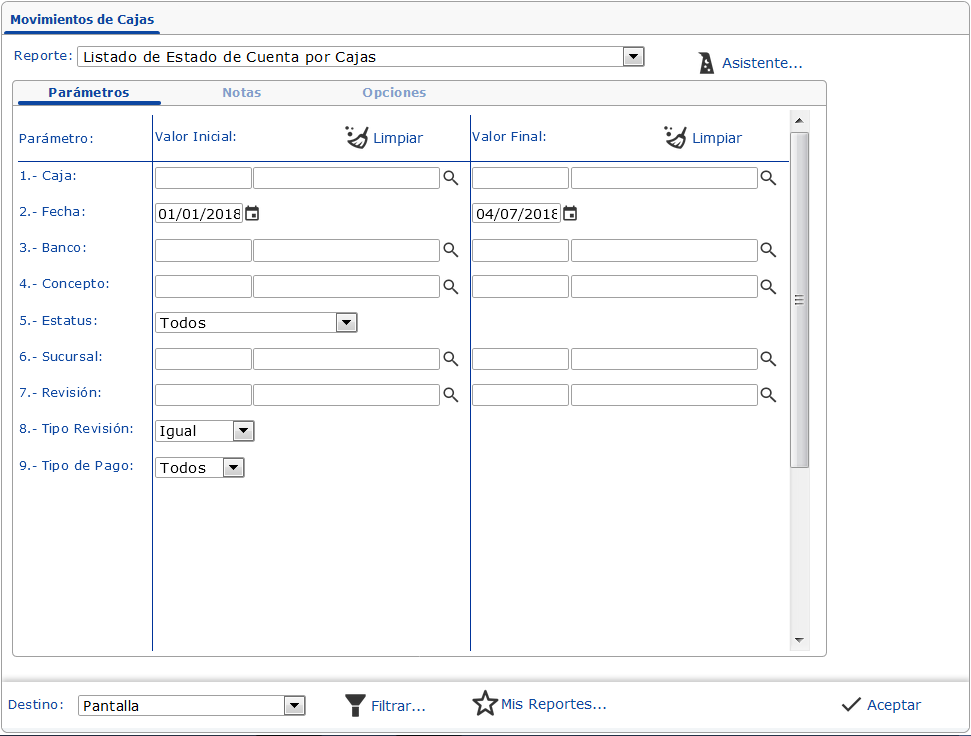Click the search icon for Caja initial value

tap(451, 178)
